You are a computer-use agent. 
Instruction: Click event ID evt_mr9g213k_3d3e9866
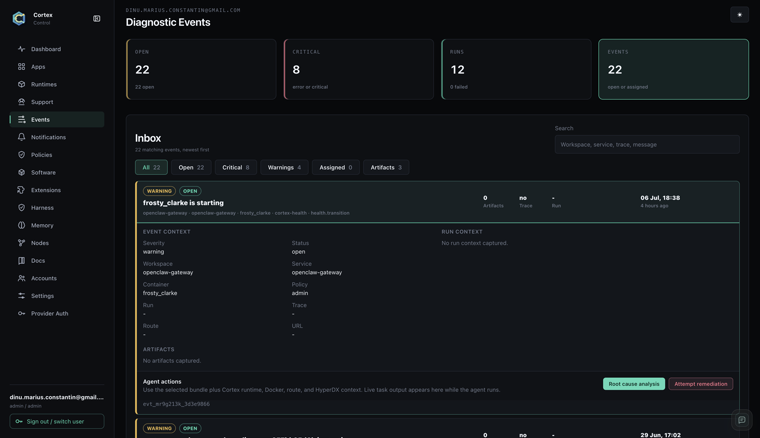click(x=176, y=404)
